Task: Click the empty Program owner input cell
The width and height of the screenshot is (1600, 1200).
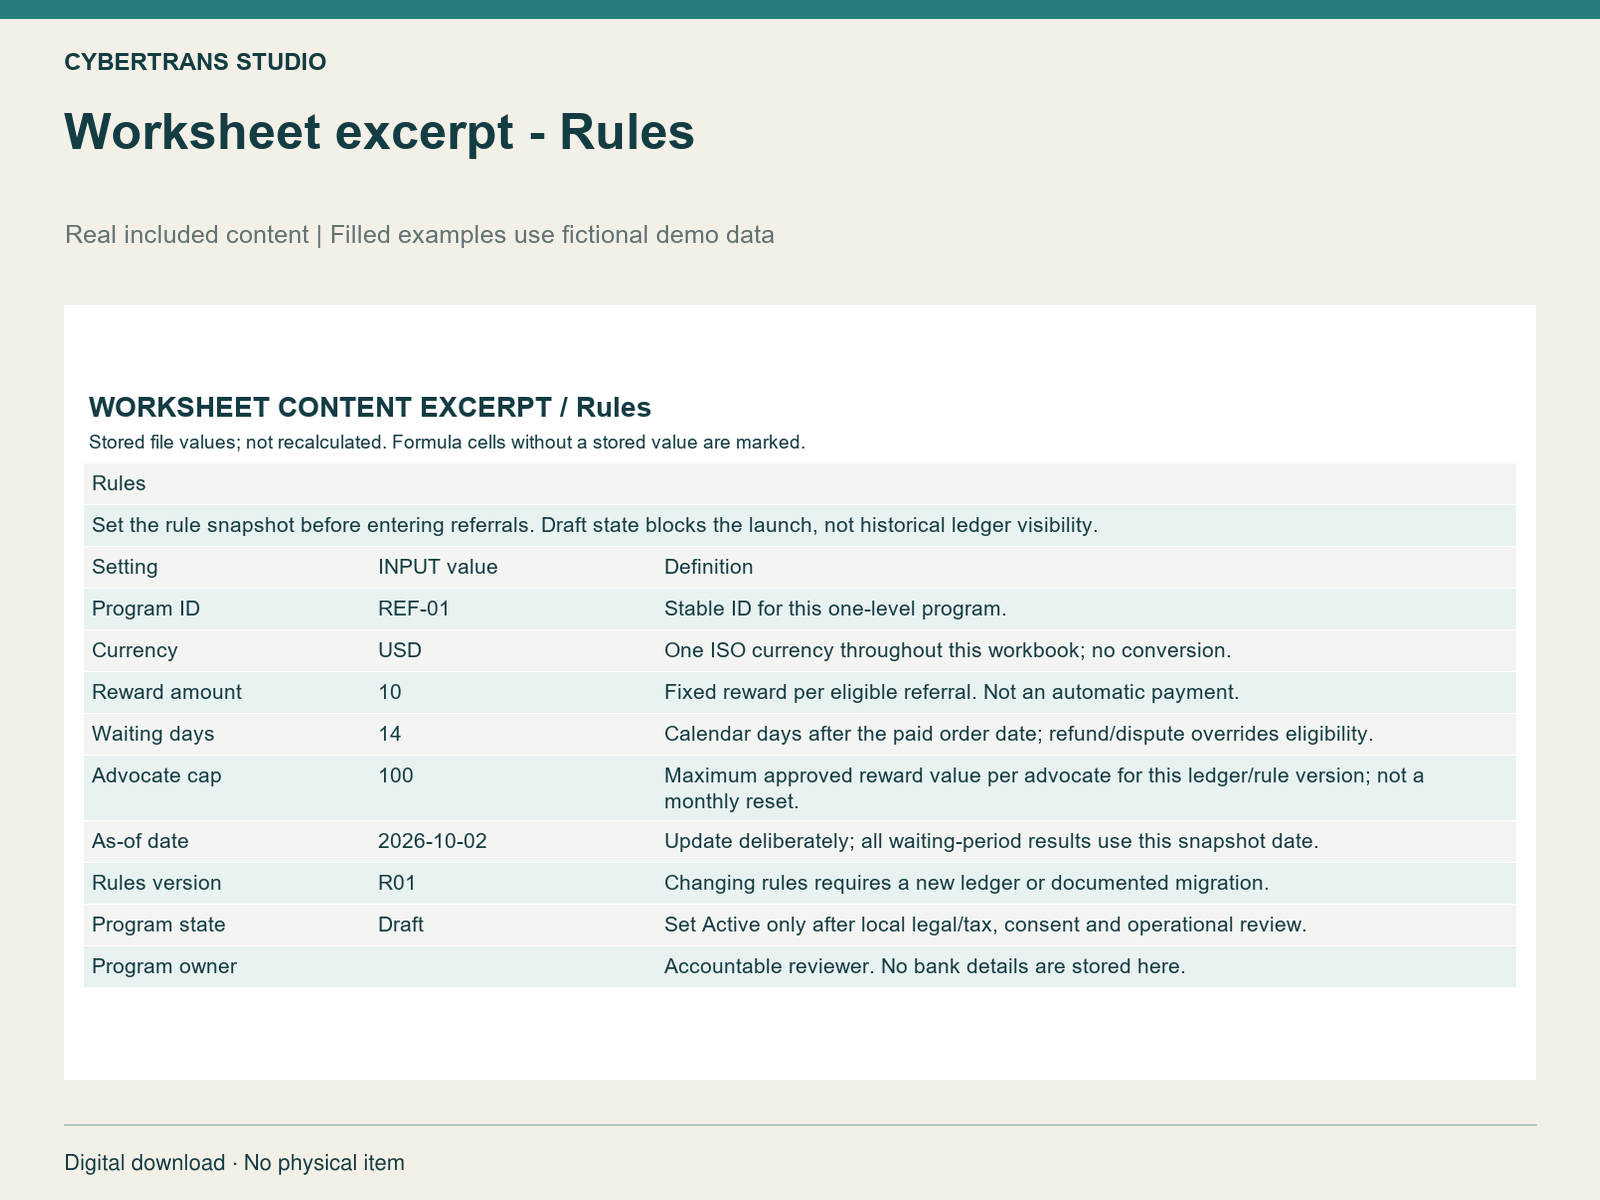Action: 513,967
